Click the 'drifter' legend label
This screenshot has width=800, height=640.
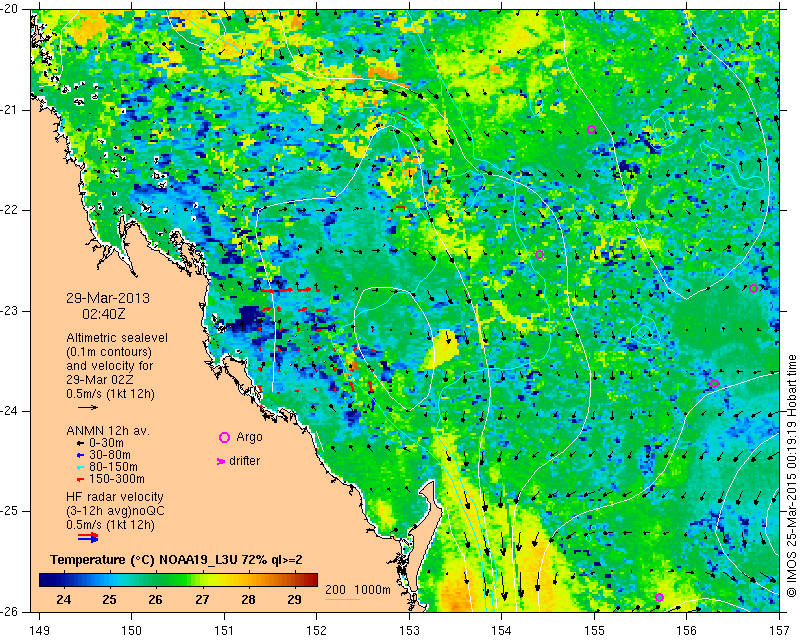pyautogui.click(x=244, y=461)
